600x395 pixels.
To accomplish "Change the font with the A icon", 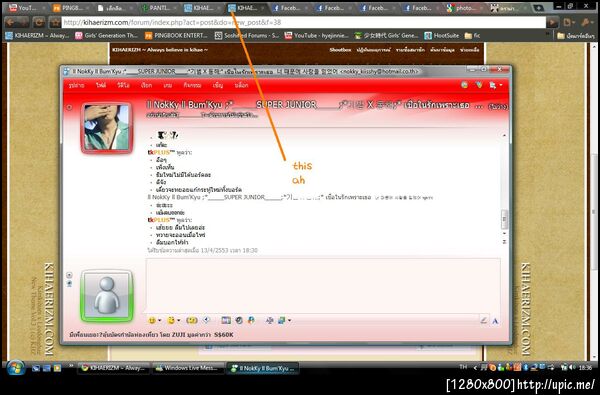I will point(495,321).
